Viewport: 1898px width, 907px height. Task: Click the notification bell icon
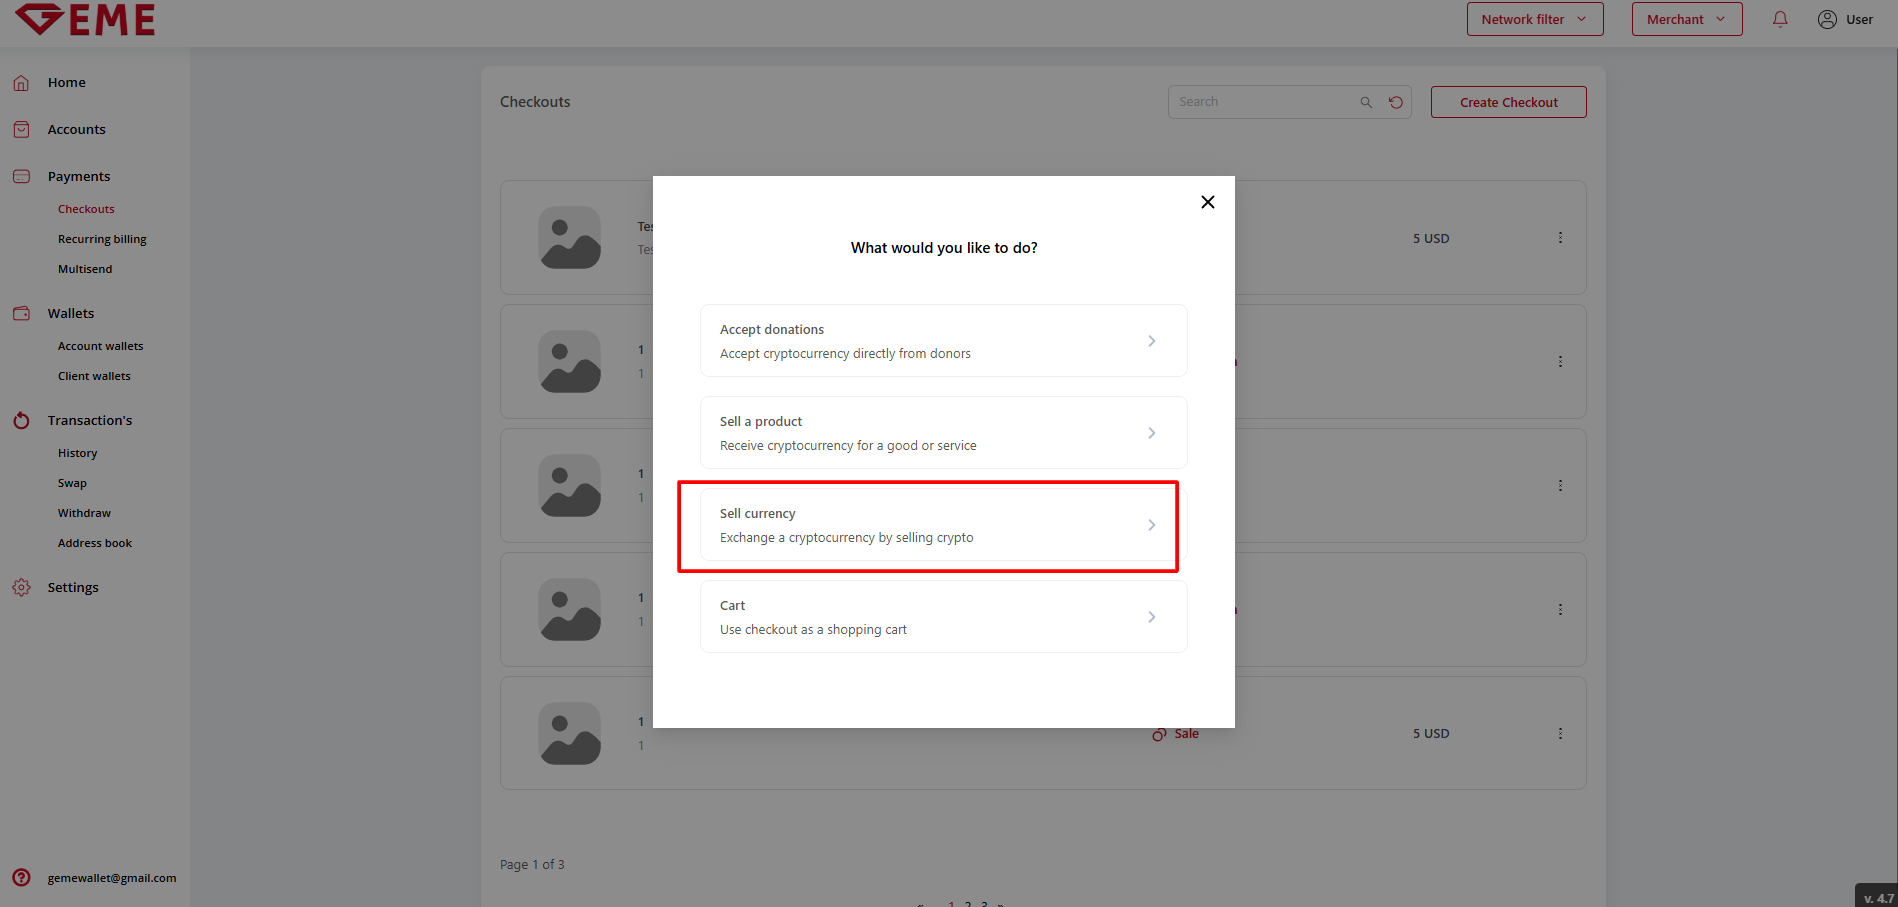coord(1780,19)
